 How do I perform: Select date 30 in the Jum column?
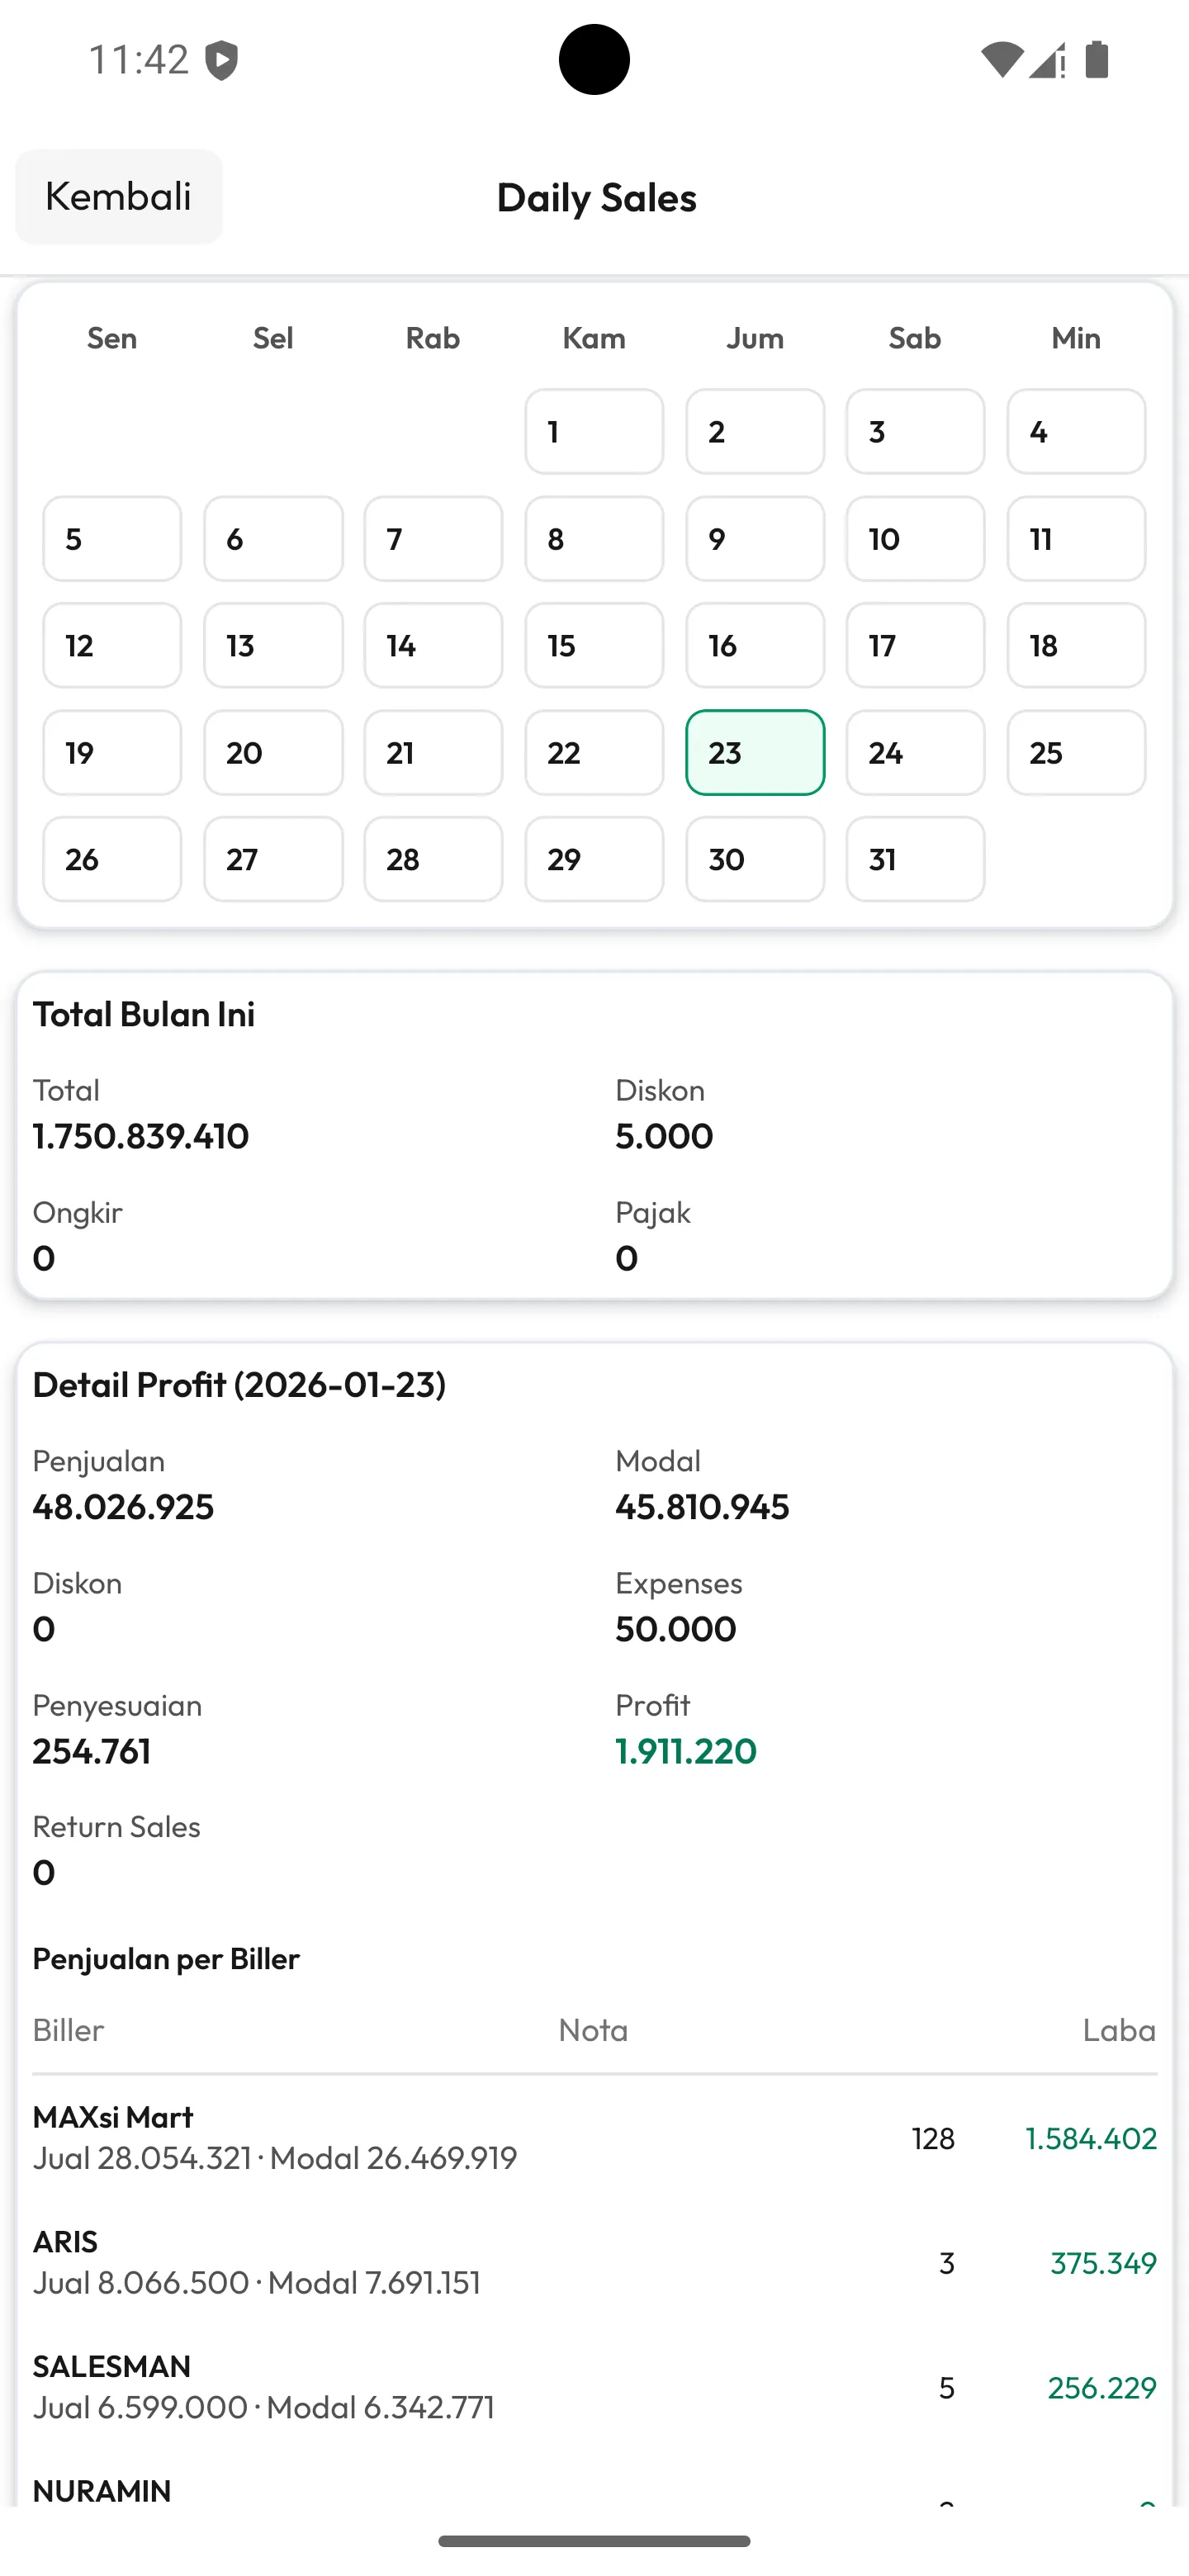coord(755,859)
